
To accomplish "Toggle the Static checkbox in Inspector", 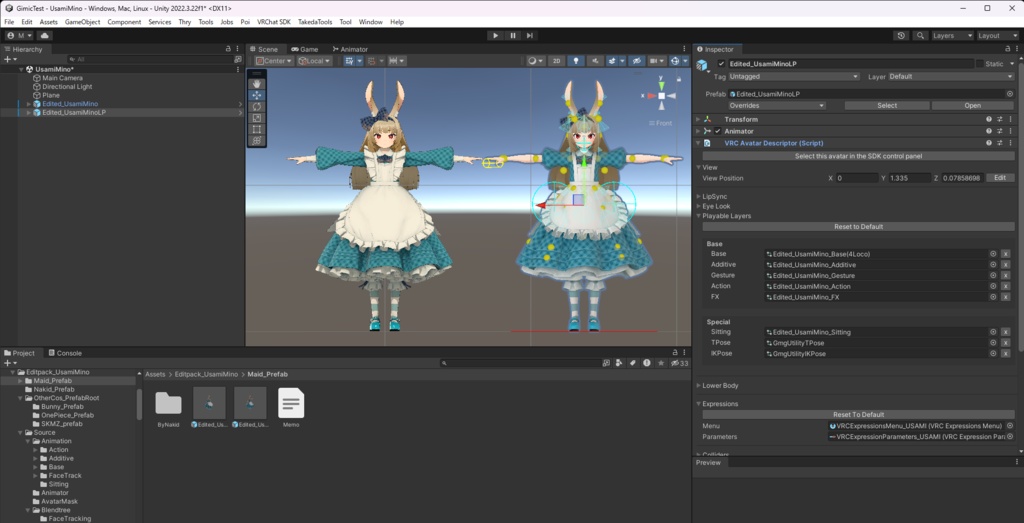I will tap(980, 63).
